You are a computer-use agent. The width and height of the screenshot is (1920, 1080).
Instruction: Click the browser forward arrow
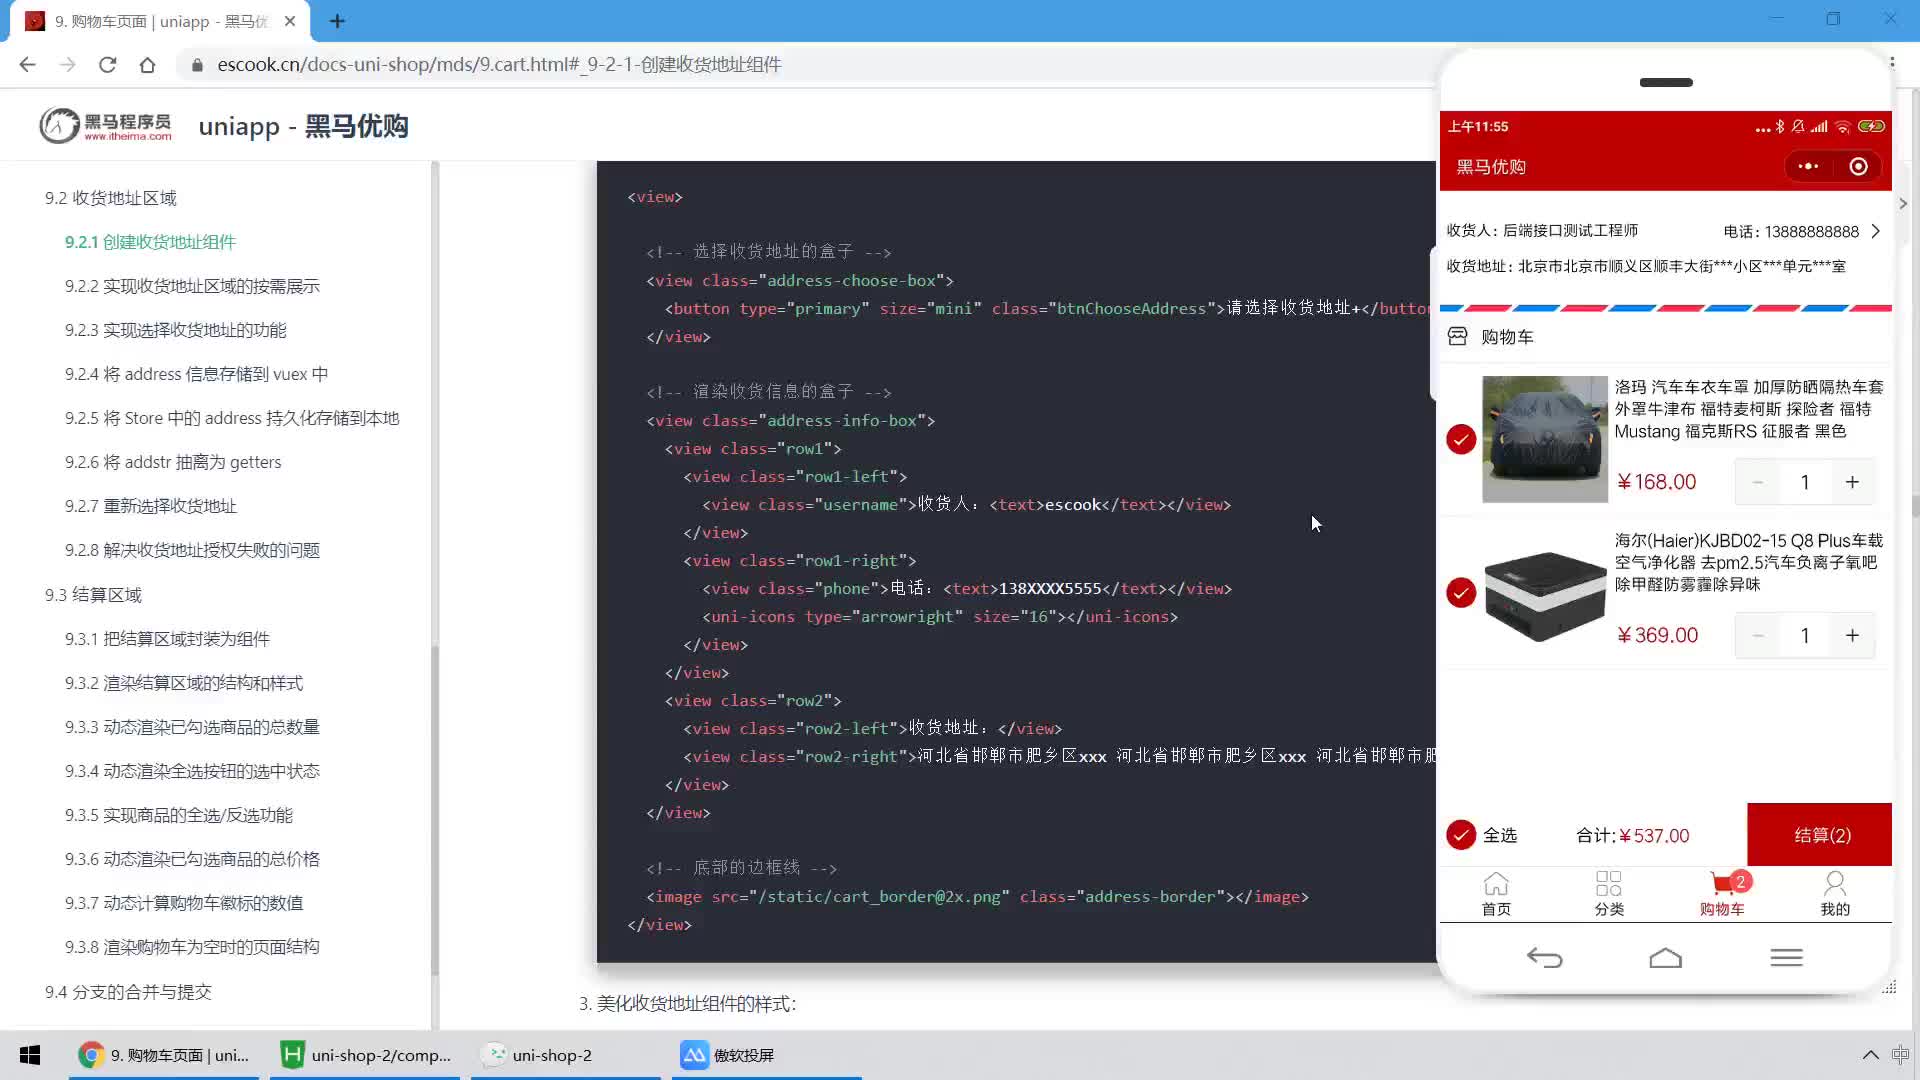(67, 64)
